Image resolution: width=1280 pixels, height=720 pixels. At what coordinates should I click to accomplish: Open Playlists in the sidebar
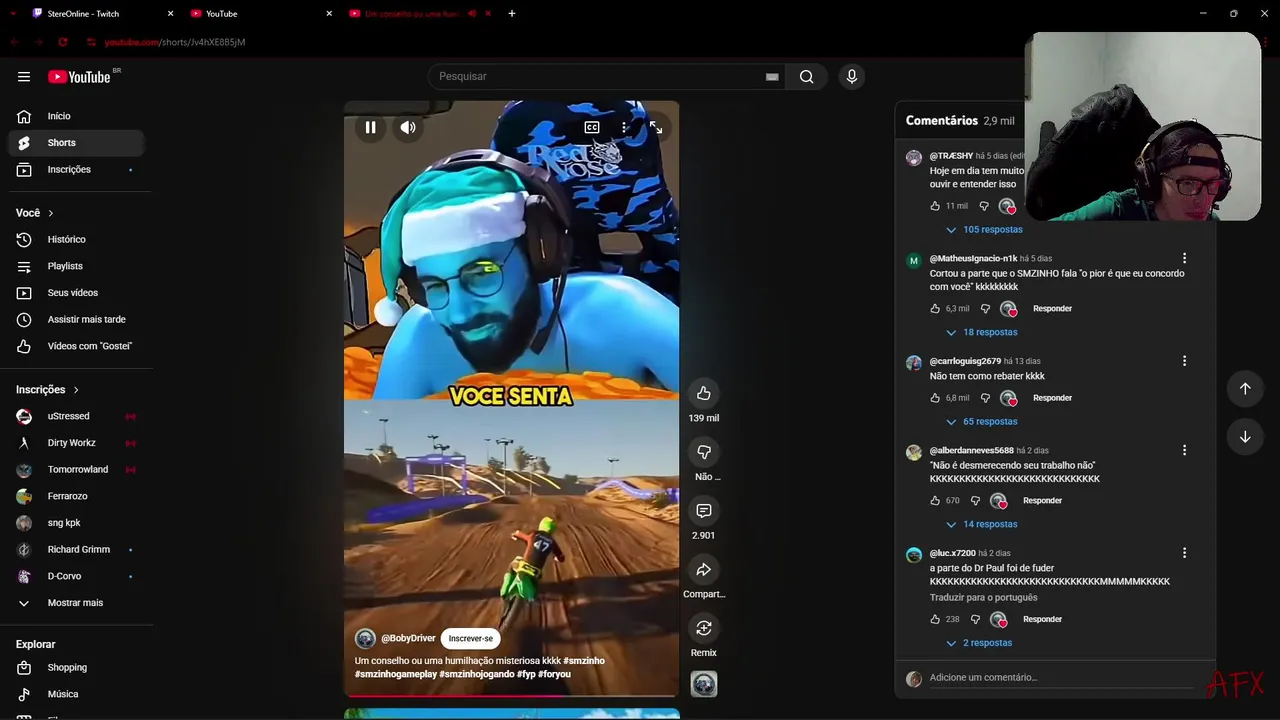[76, 266]
